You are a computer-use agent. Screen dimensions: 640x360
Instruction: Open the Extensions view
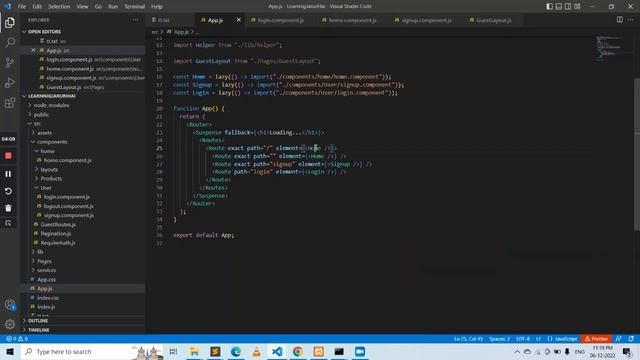coord(10,102)
